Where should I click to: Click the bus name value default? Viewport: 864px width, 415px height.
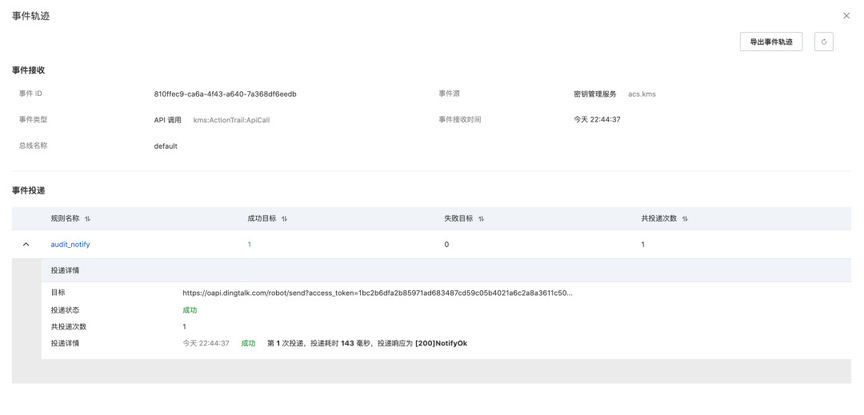click(165, 147)
